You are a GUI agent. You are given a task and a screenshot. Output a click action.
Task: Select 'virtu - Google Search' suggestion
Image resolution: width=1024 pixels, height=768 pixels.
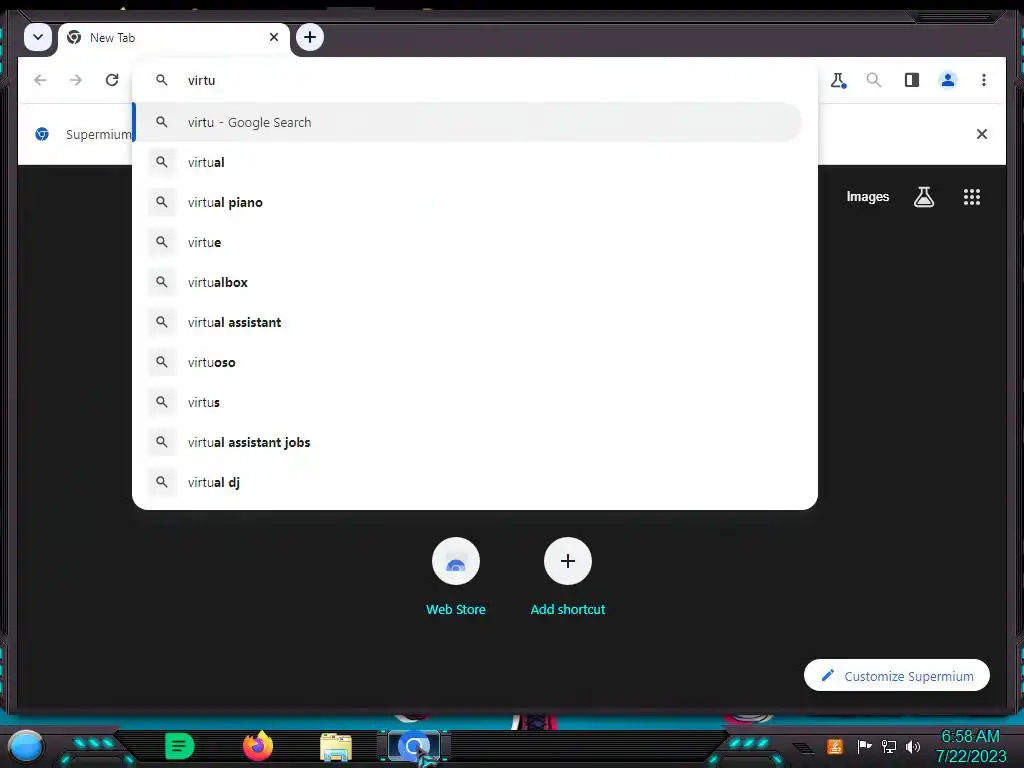(468, 122)
